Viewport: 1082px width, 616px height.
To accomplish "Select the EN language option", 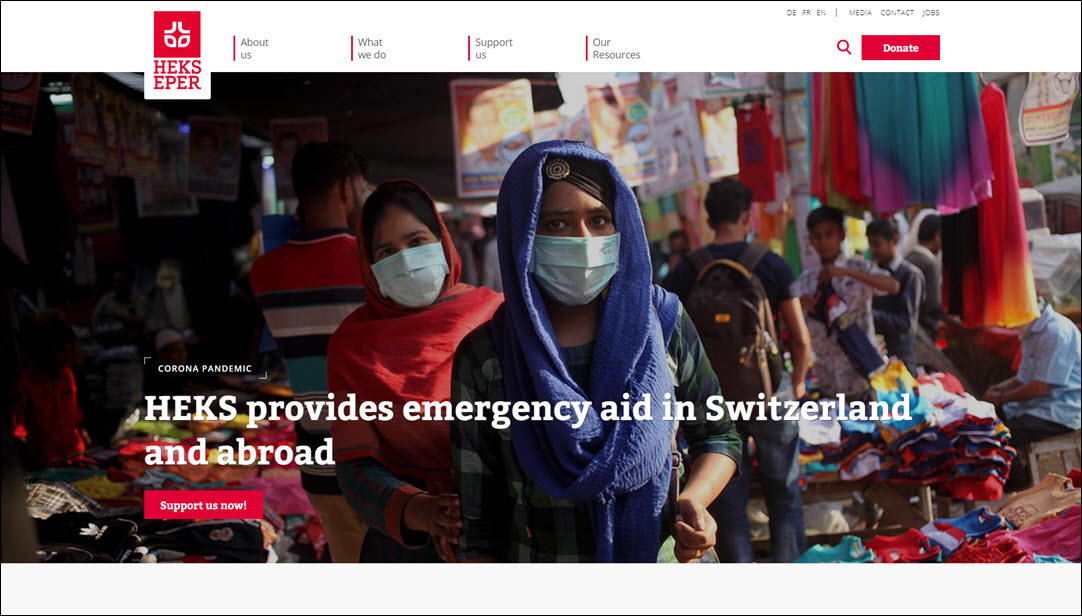I will (x=821, y=12).
